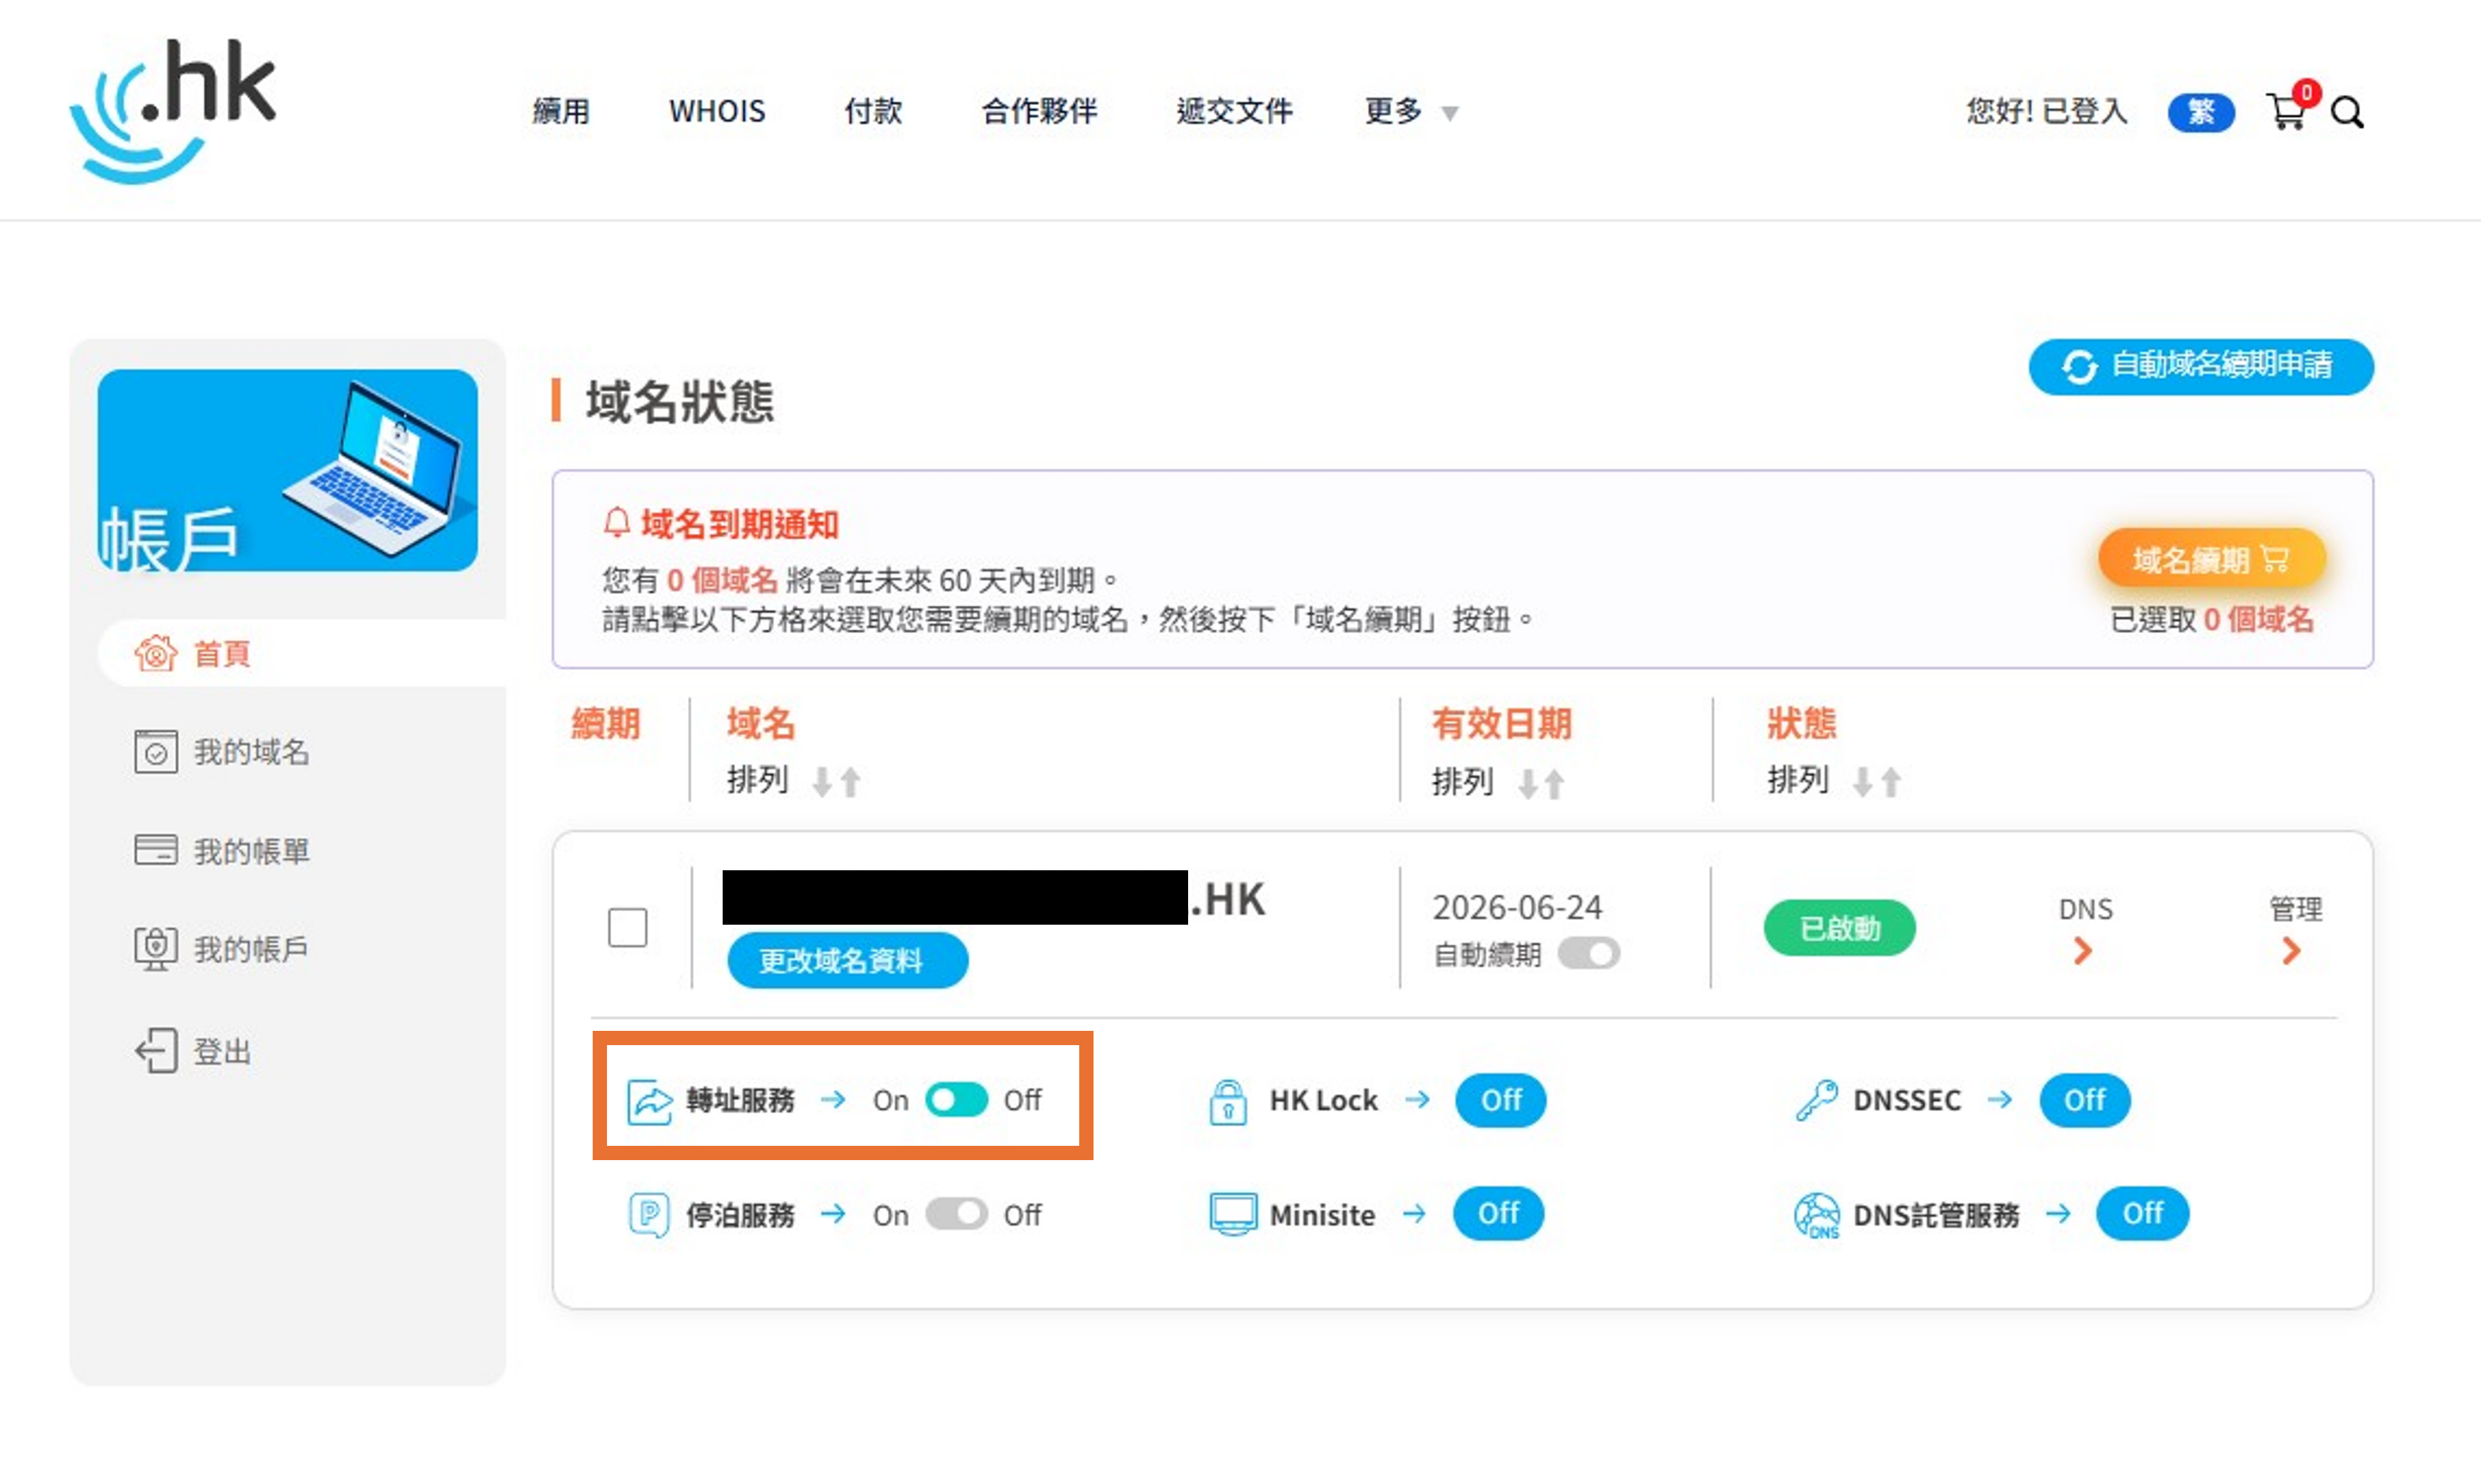This screenshot has width=2481, height=1484.
Task: Open the WHOIS menu item
Action: pos(716,111)
